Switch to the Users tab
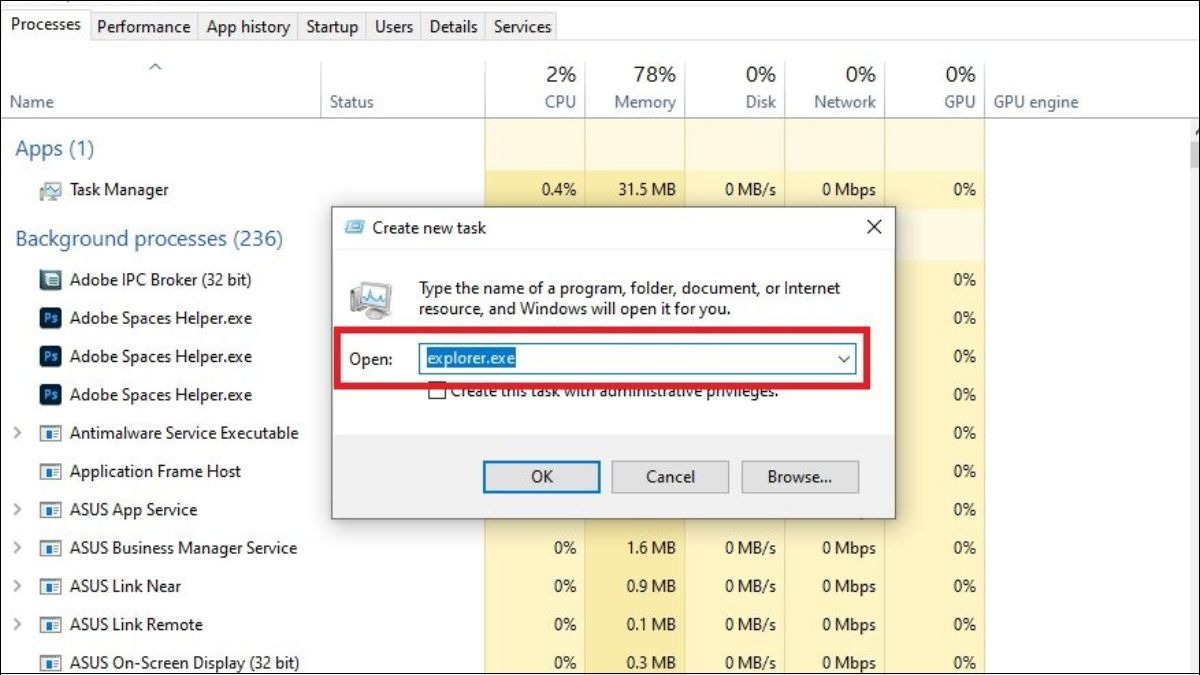 point(394,27)
